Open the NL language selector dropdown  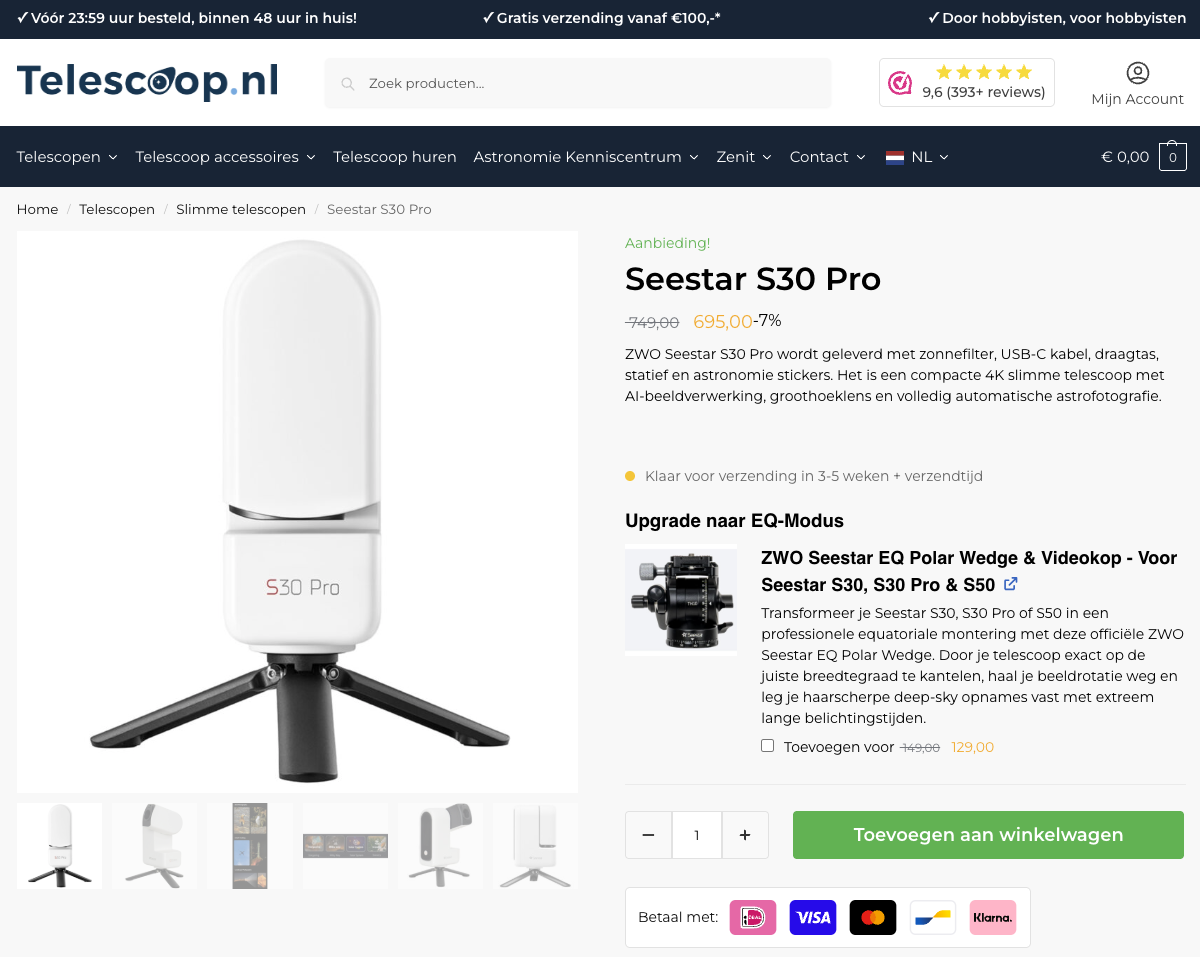917,157
